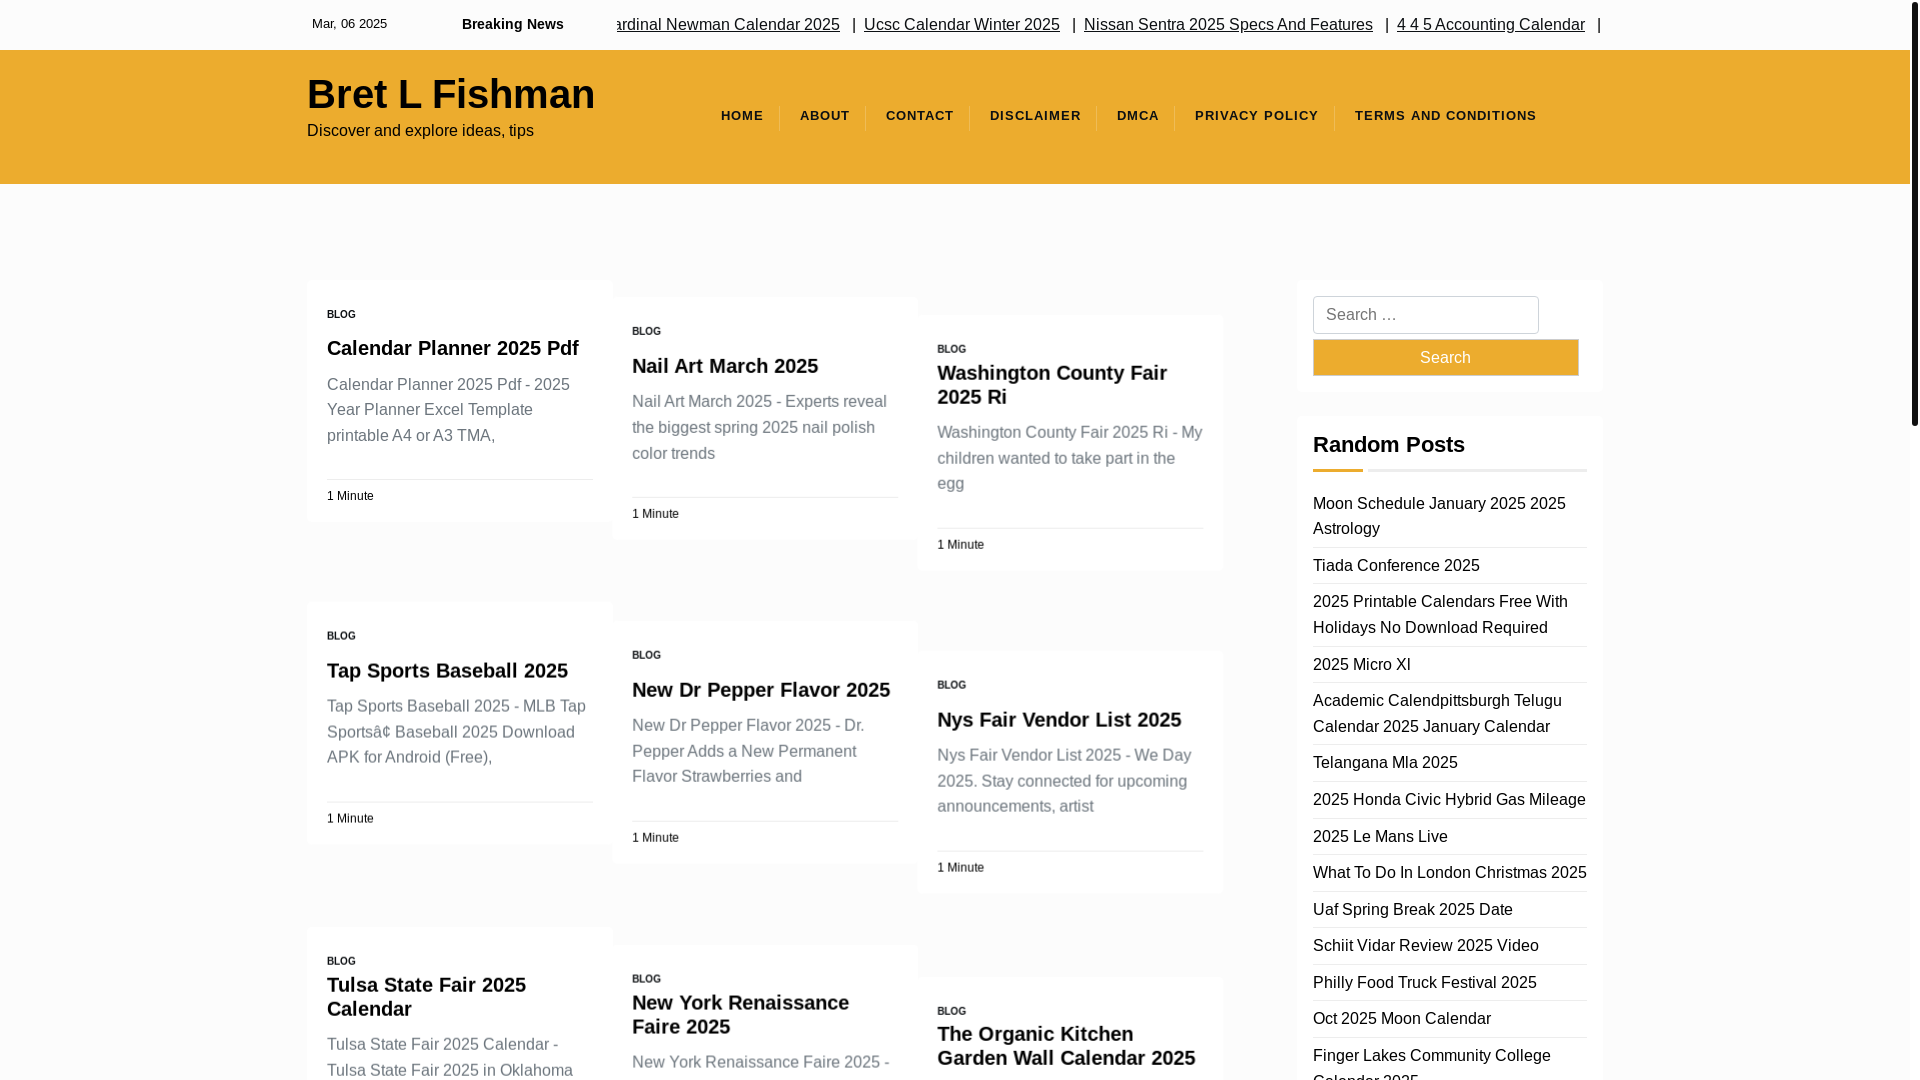The height and width of the screenshot is (1080, 1920).
Task: Click the BLOG tag above The Organic Kitchen Garden
Action: coord(951,1012)
